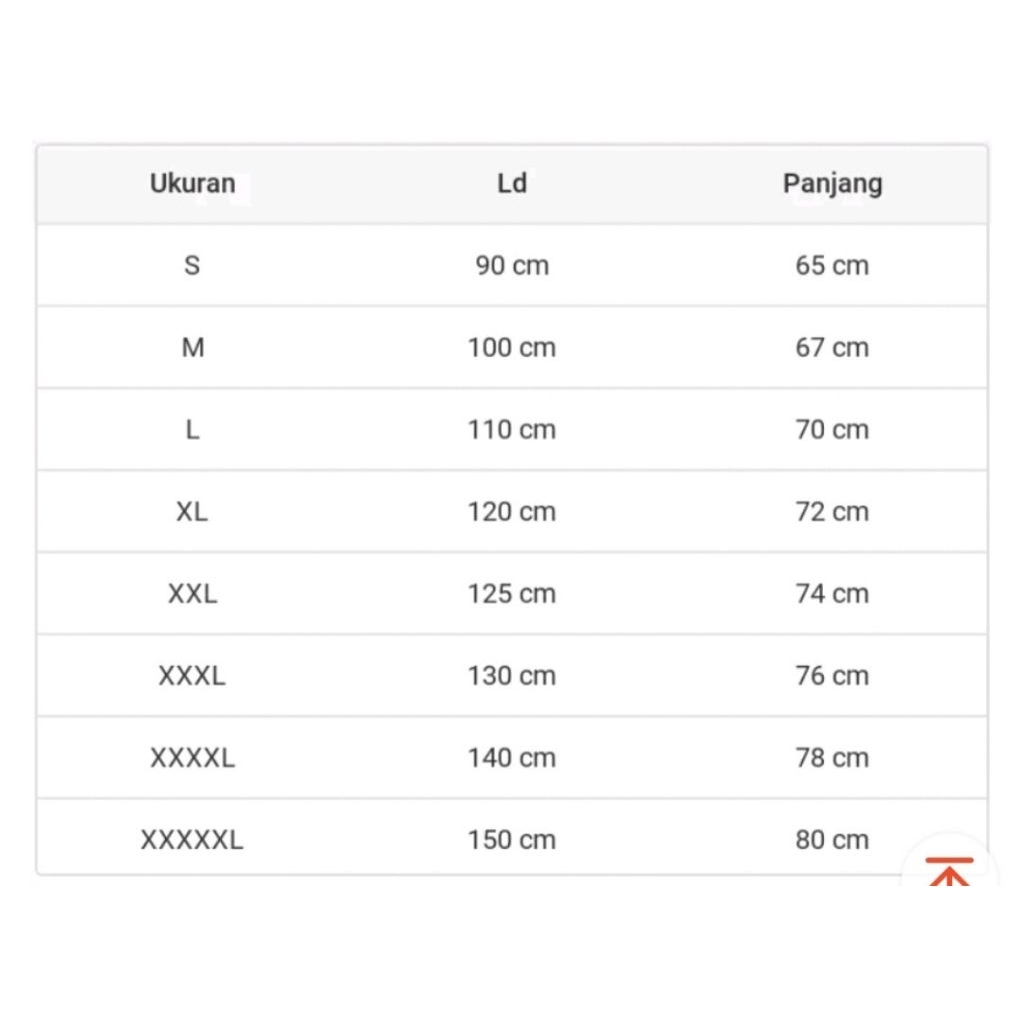Click the 125 cm Ld value
1024x1024 pixels.
coord(512,594)
